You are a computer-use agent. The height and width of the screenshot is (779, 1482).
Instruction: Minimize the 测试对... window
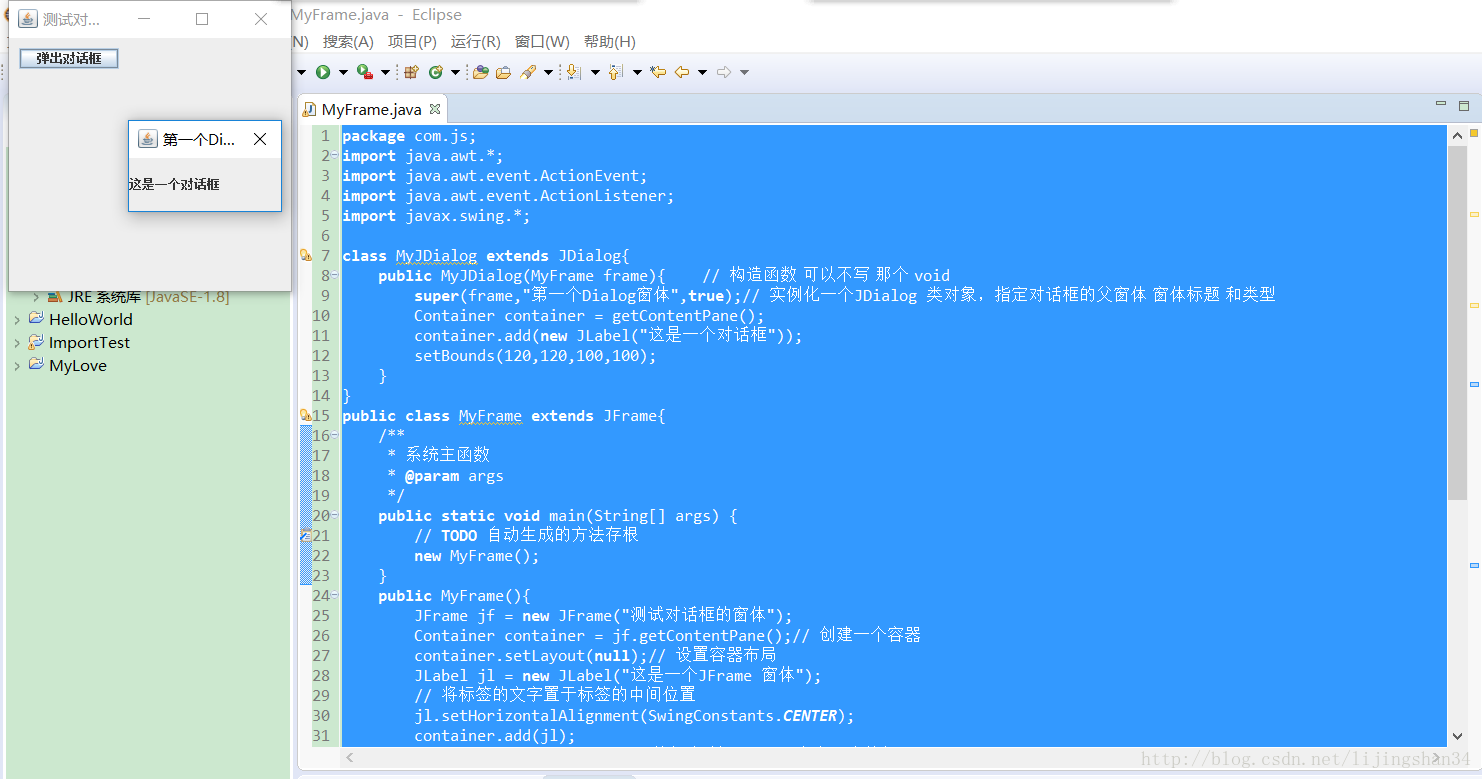click(144, 19)
